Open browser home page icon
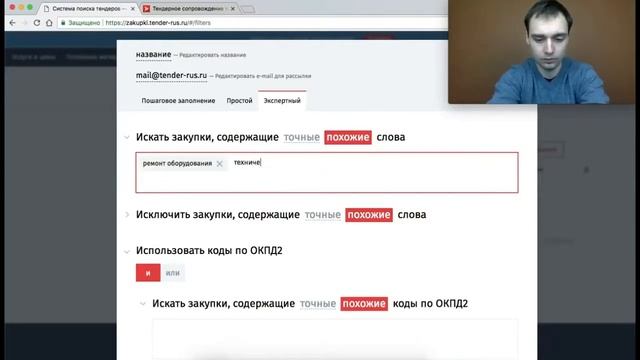 49,23
